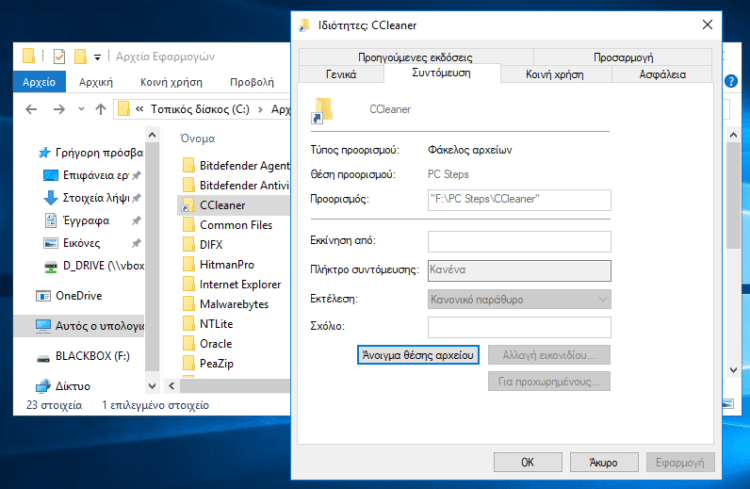
Task: Select the Bitdefender Agent folder icon
Action: coord(189,166)
